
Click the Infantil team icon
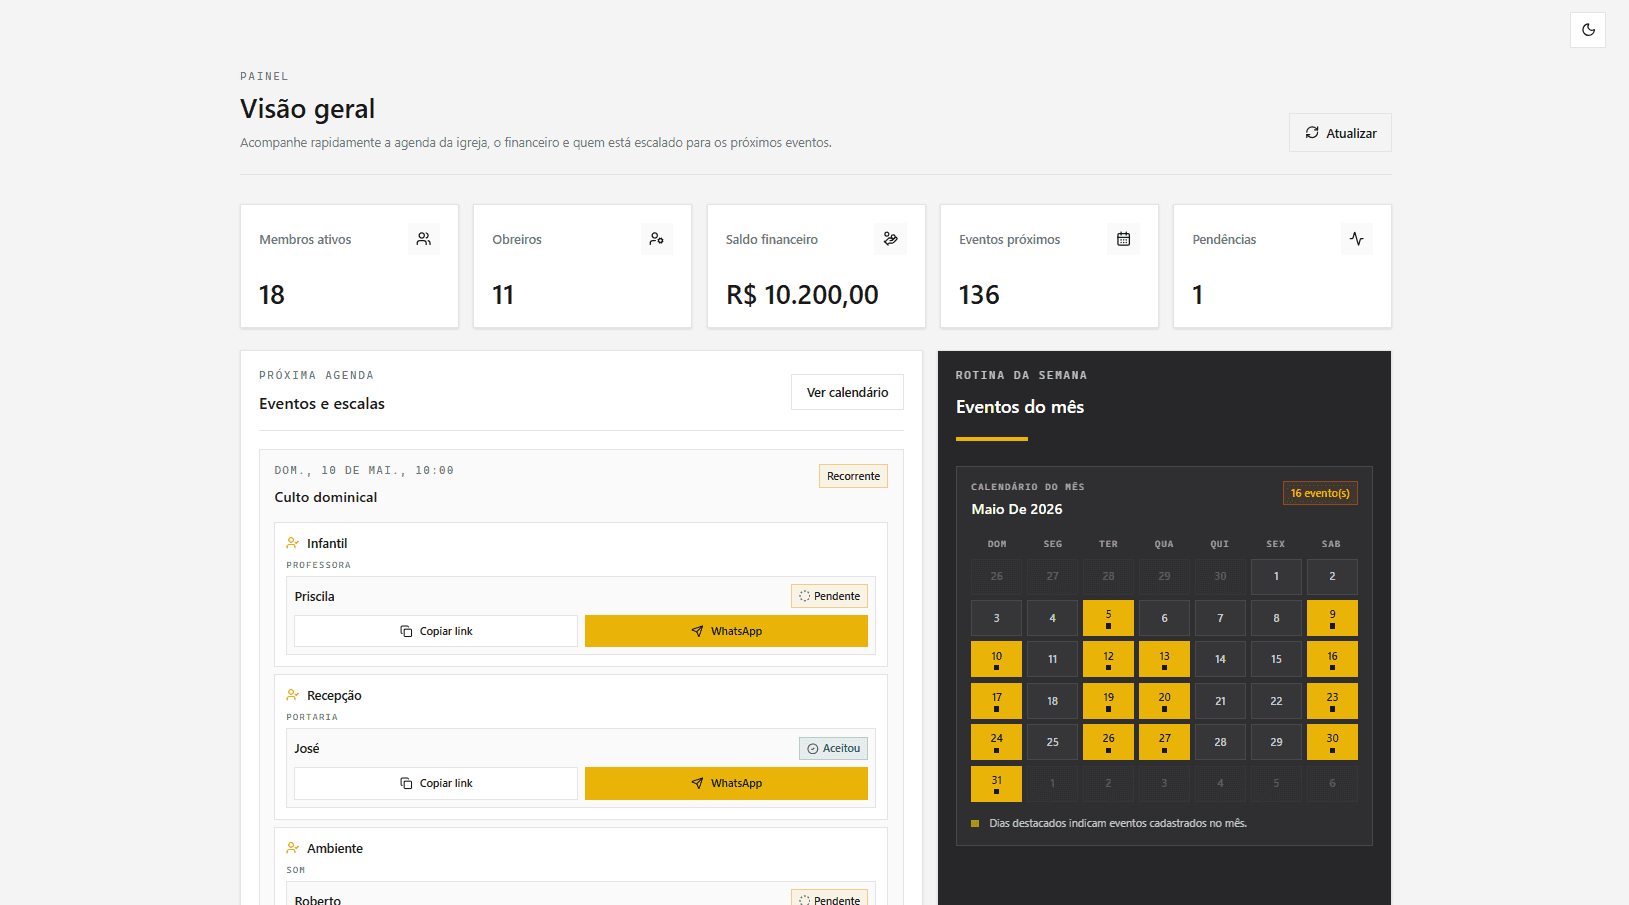coord(293,543)
